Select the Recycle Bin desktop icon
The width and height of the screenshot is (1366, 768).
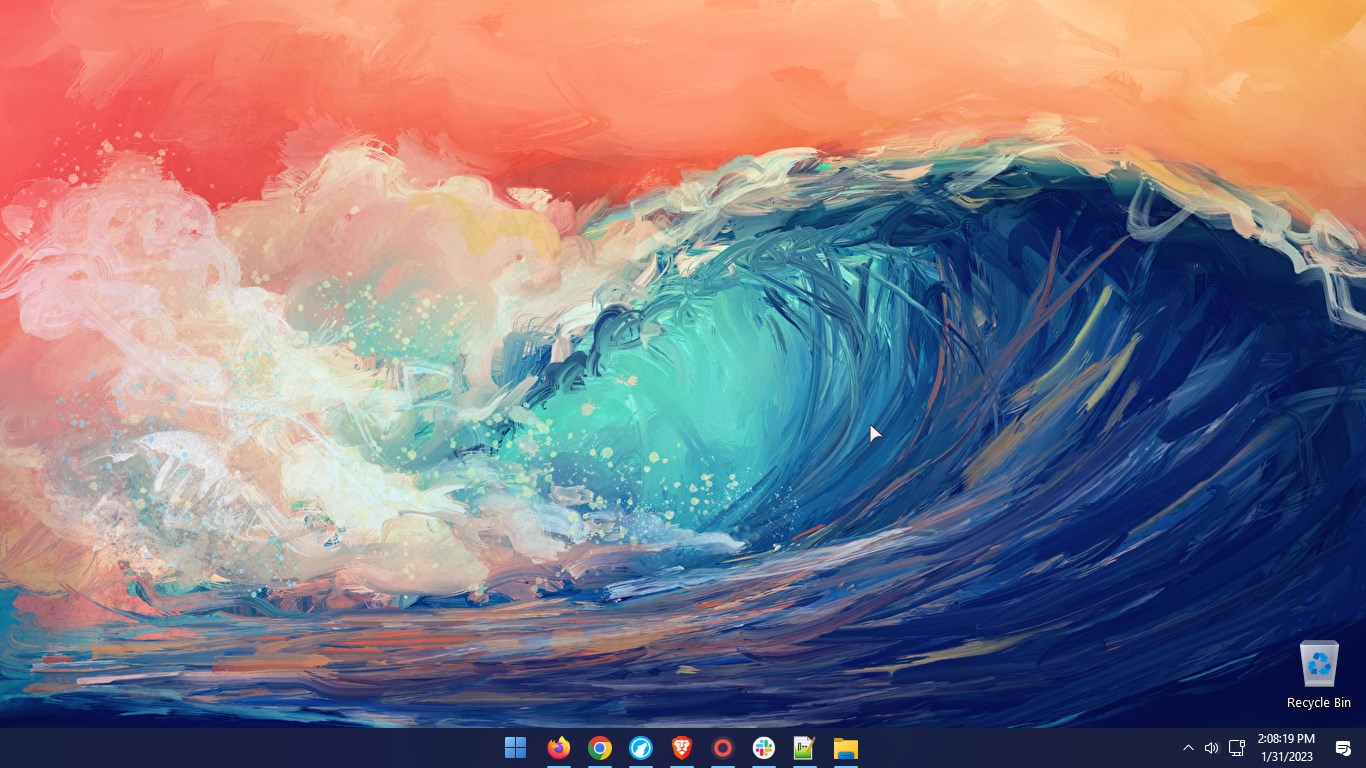1319,675
